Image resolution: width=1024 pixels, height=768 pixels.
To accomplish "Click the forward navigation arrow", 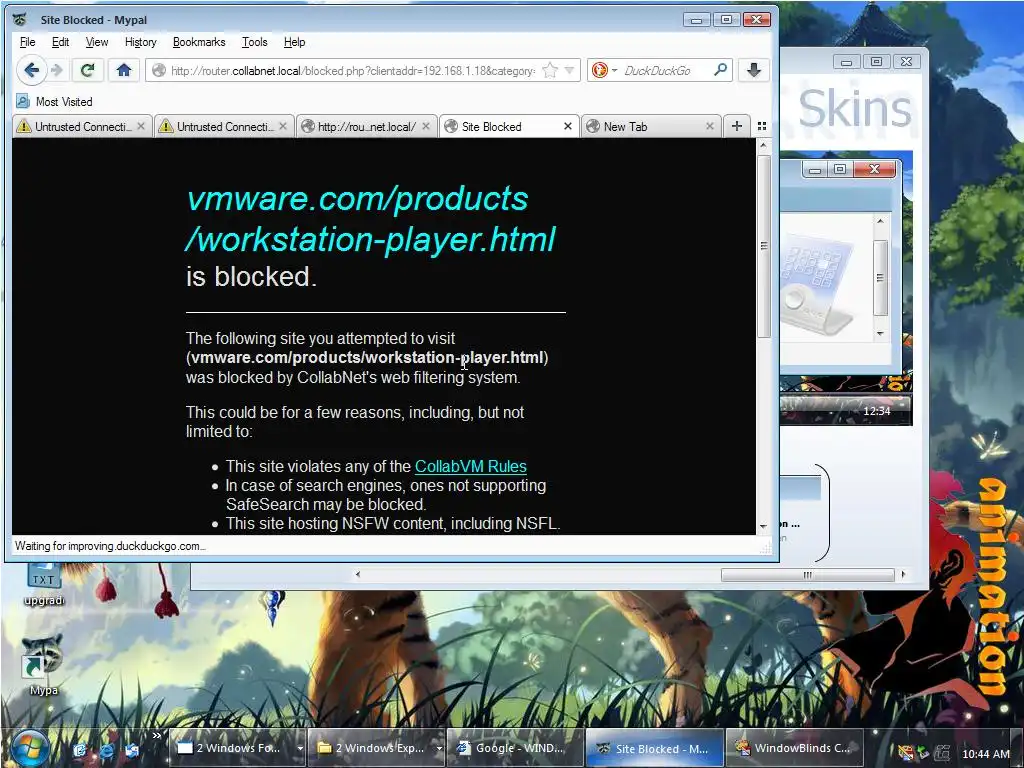I will click(57, 70).
